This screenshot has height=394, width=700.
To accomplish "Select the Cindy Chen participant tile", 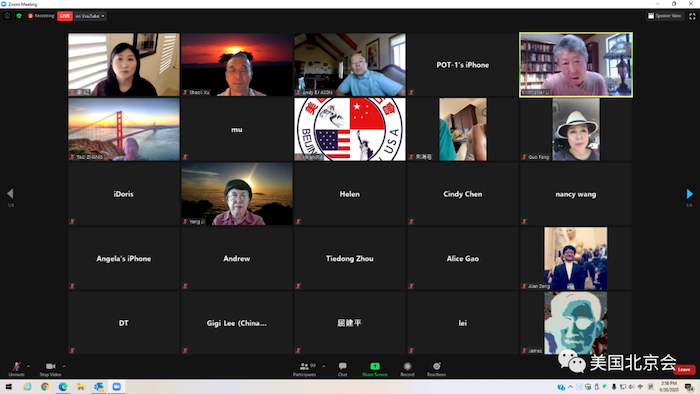I will pos(463,194).
